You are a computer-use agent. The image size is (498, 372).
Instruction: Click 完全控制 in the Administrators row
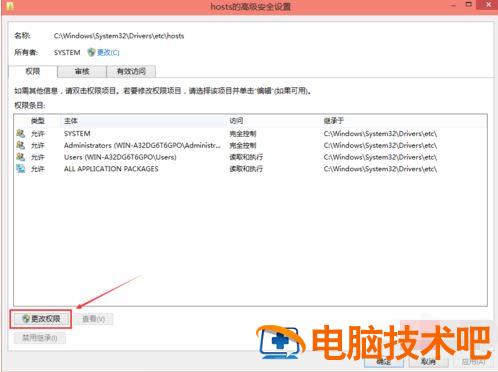pos(243,145)
